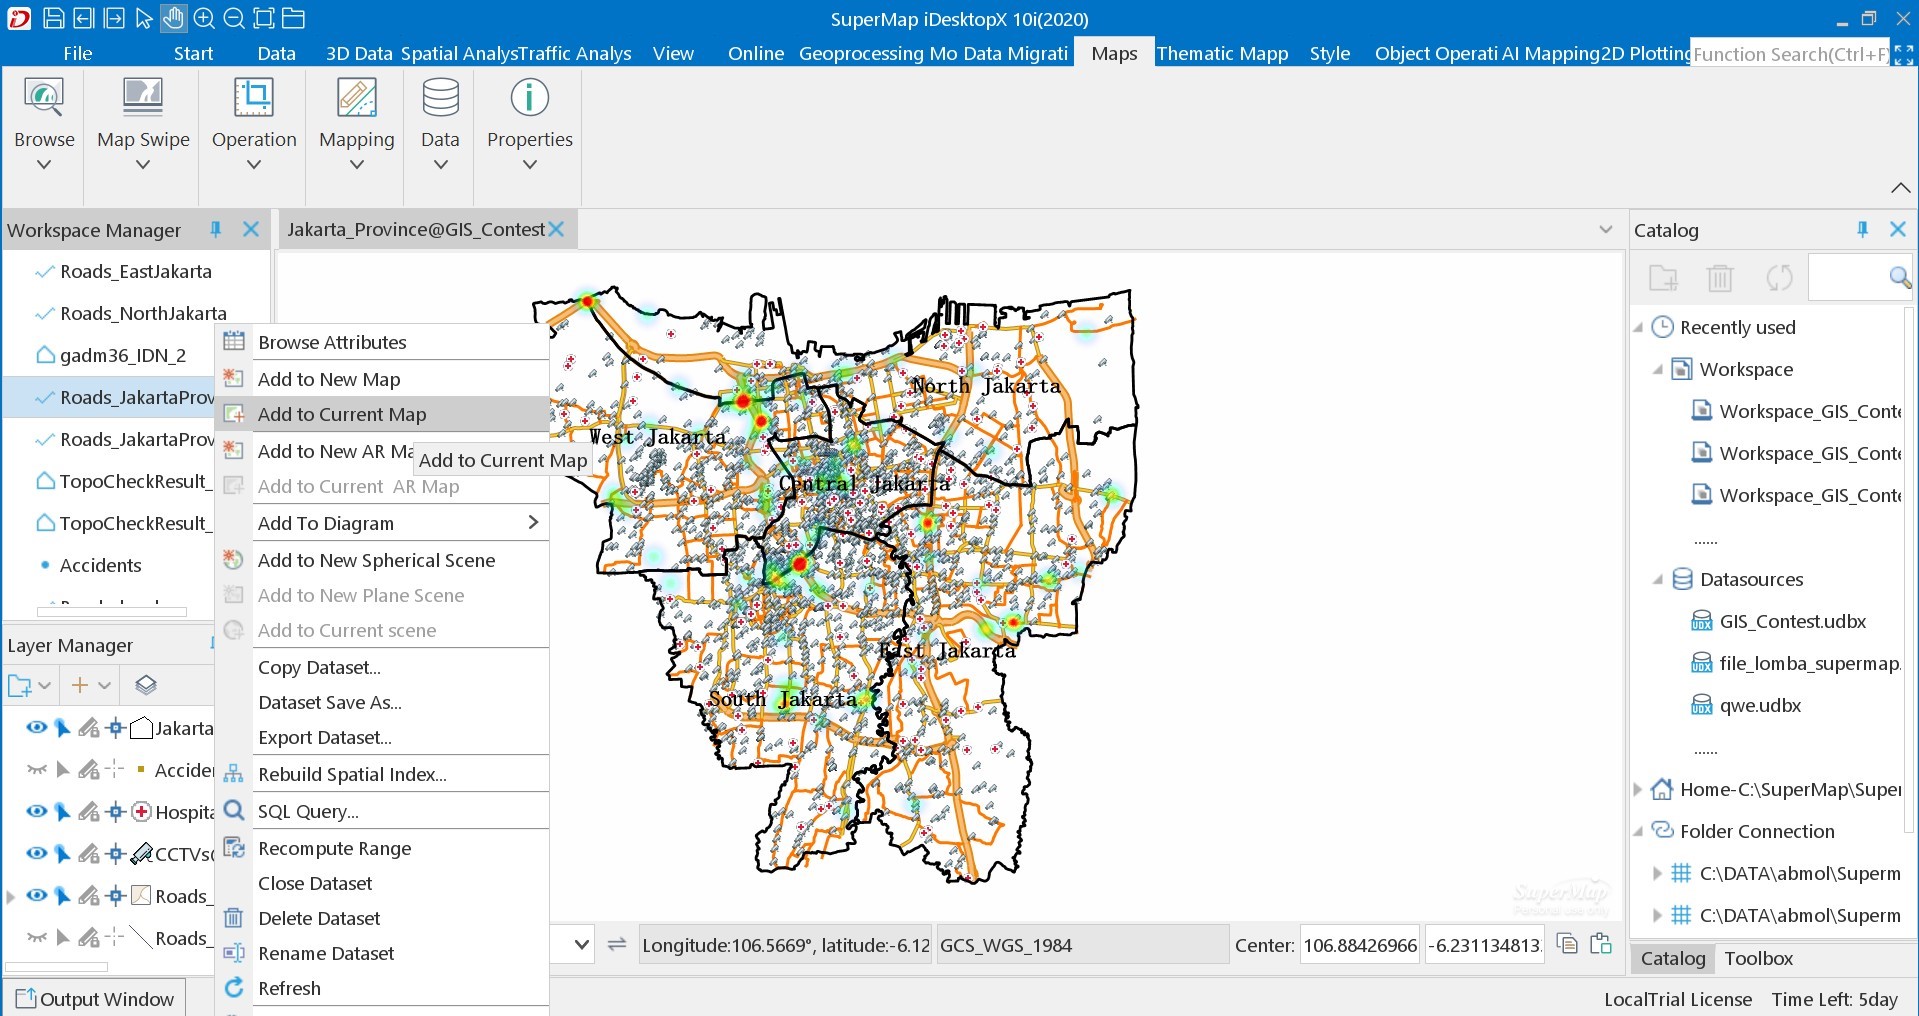This screenshot has width=1919, height=1016.
Task: Click the Function Search input box
Action: (1790, 54)
